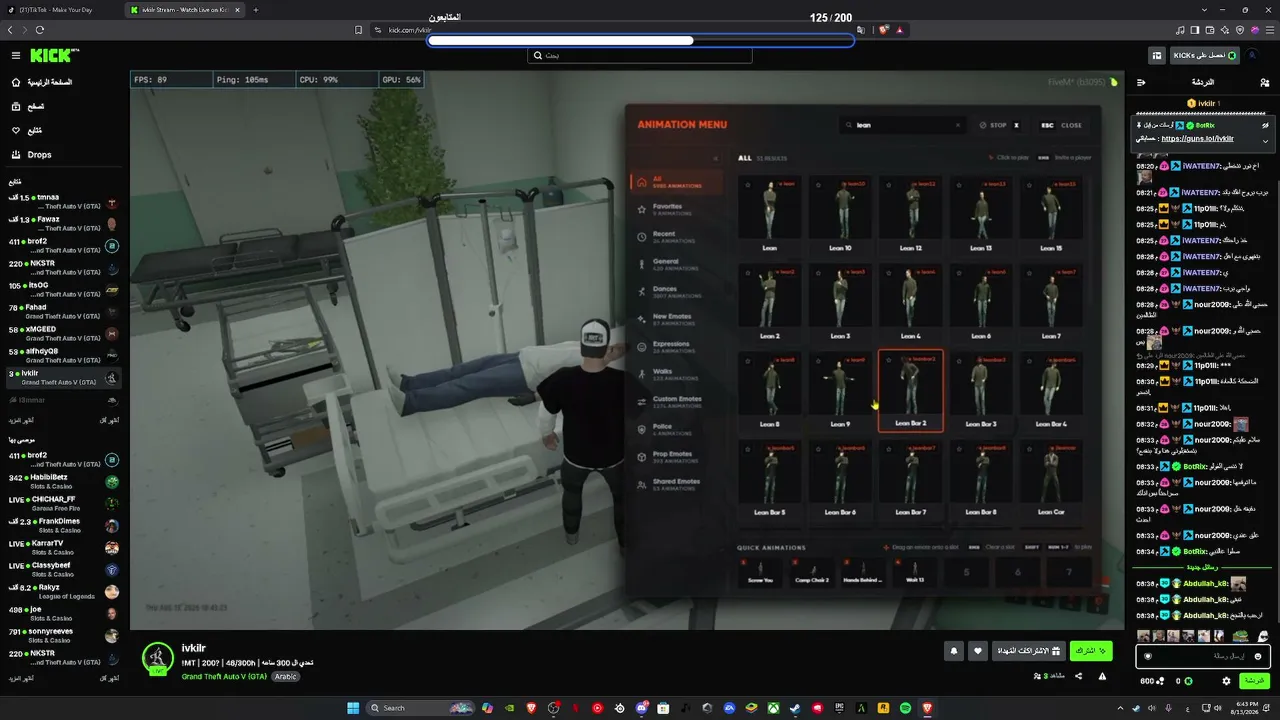Image resolution: width=1280 pixels, height=720 pixels.
Task: Collapse the animation category sidebar
Action: coord(715,158)
